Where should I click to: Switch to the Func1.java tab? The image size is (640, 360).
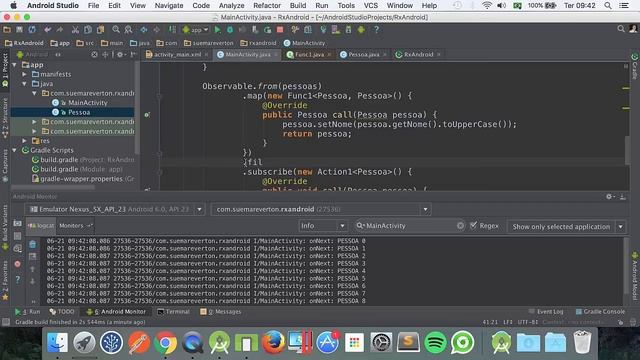coord(309,54)
